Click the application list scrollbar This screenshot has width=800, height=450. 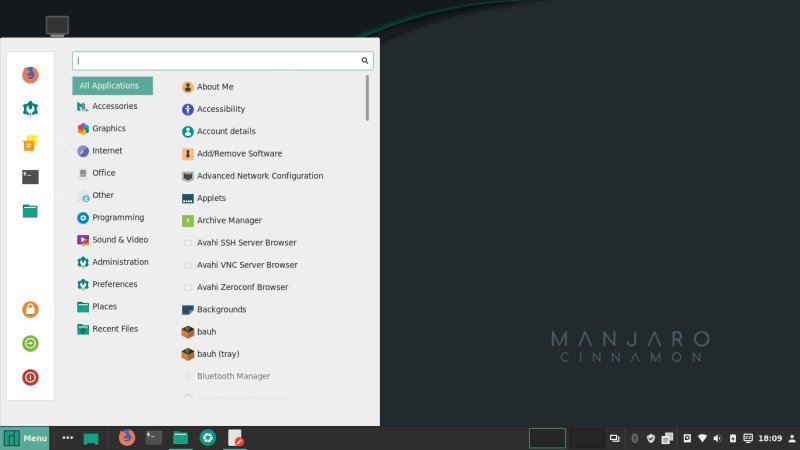point(367,98)
